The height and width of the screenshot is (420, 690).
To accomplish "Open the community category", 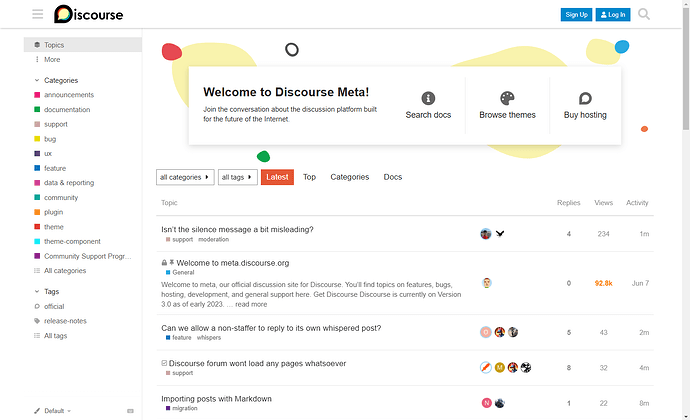I will [x=61, y=198].
